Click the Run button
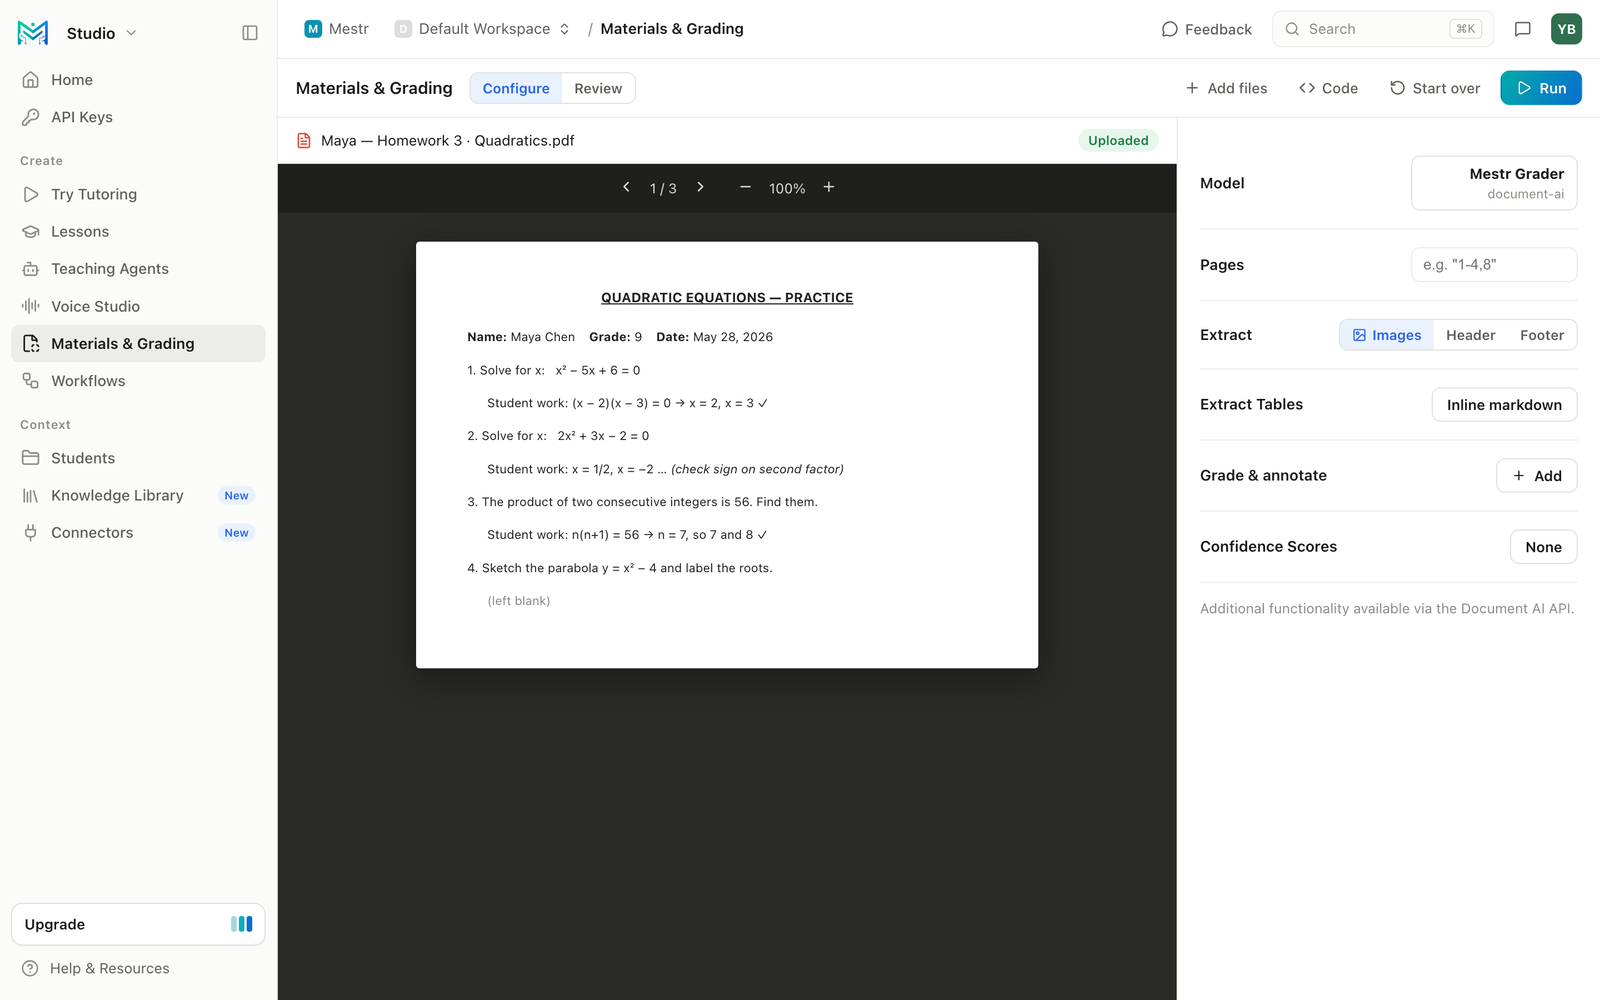 point(1541,88)
